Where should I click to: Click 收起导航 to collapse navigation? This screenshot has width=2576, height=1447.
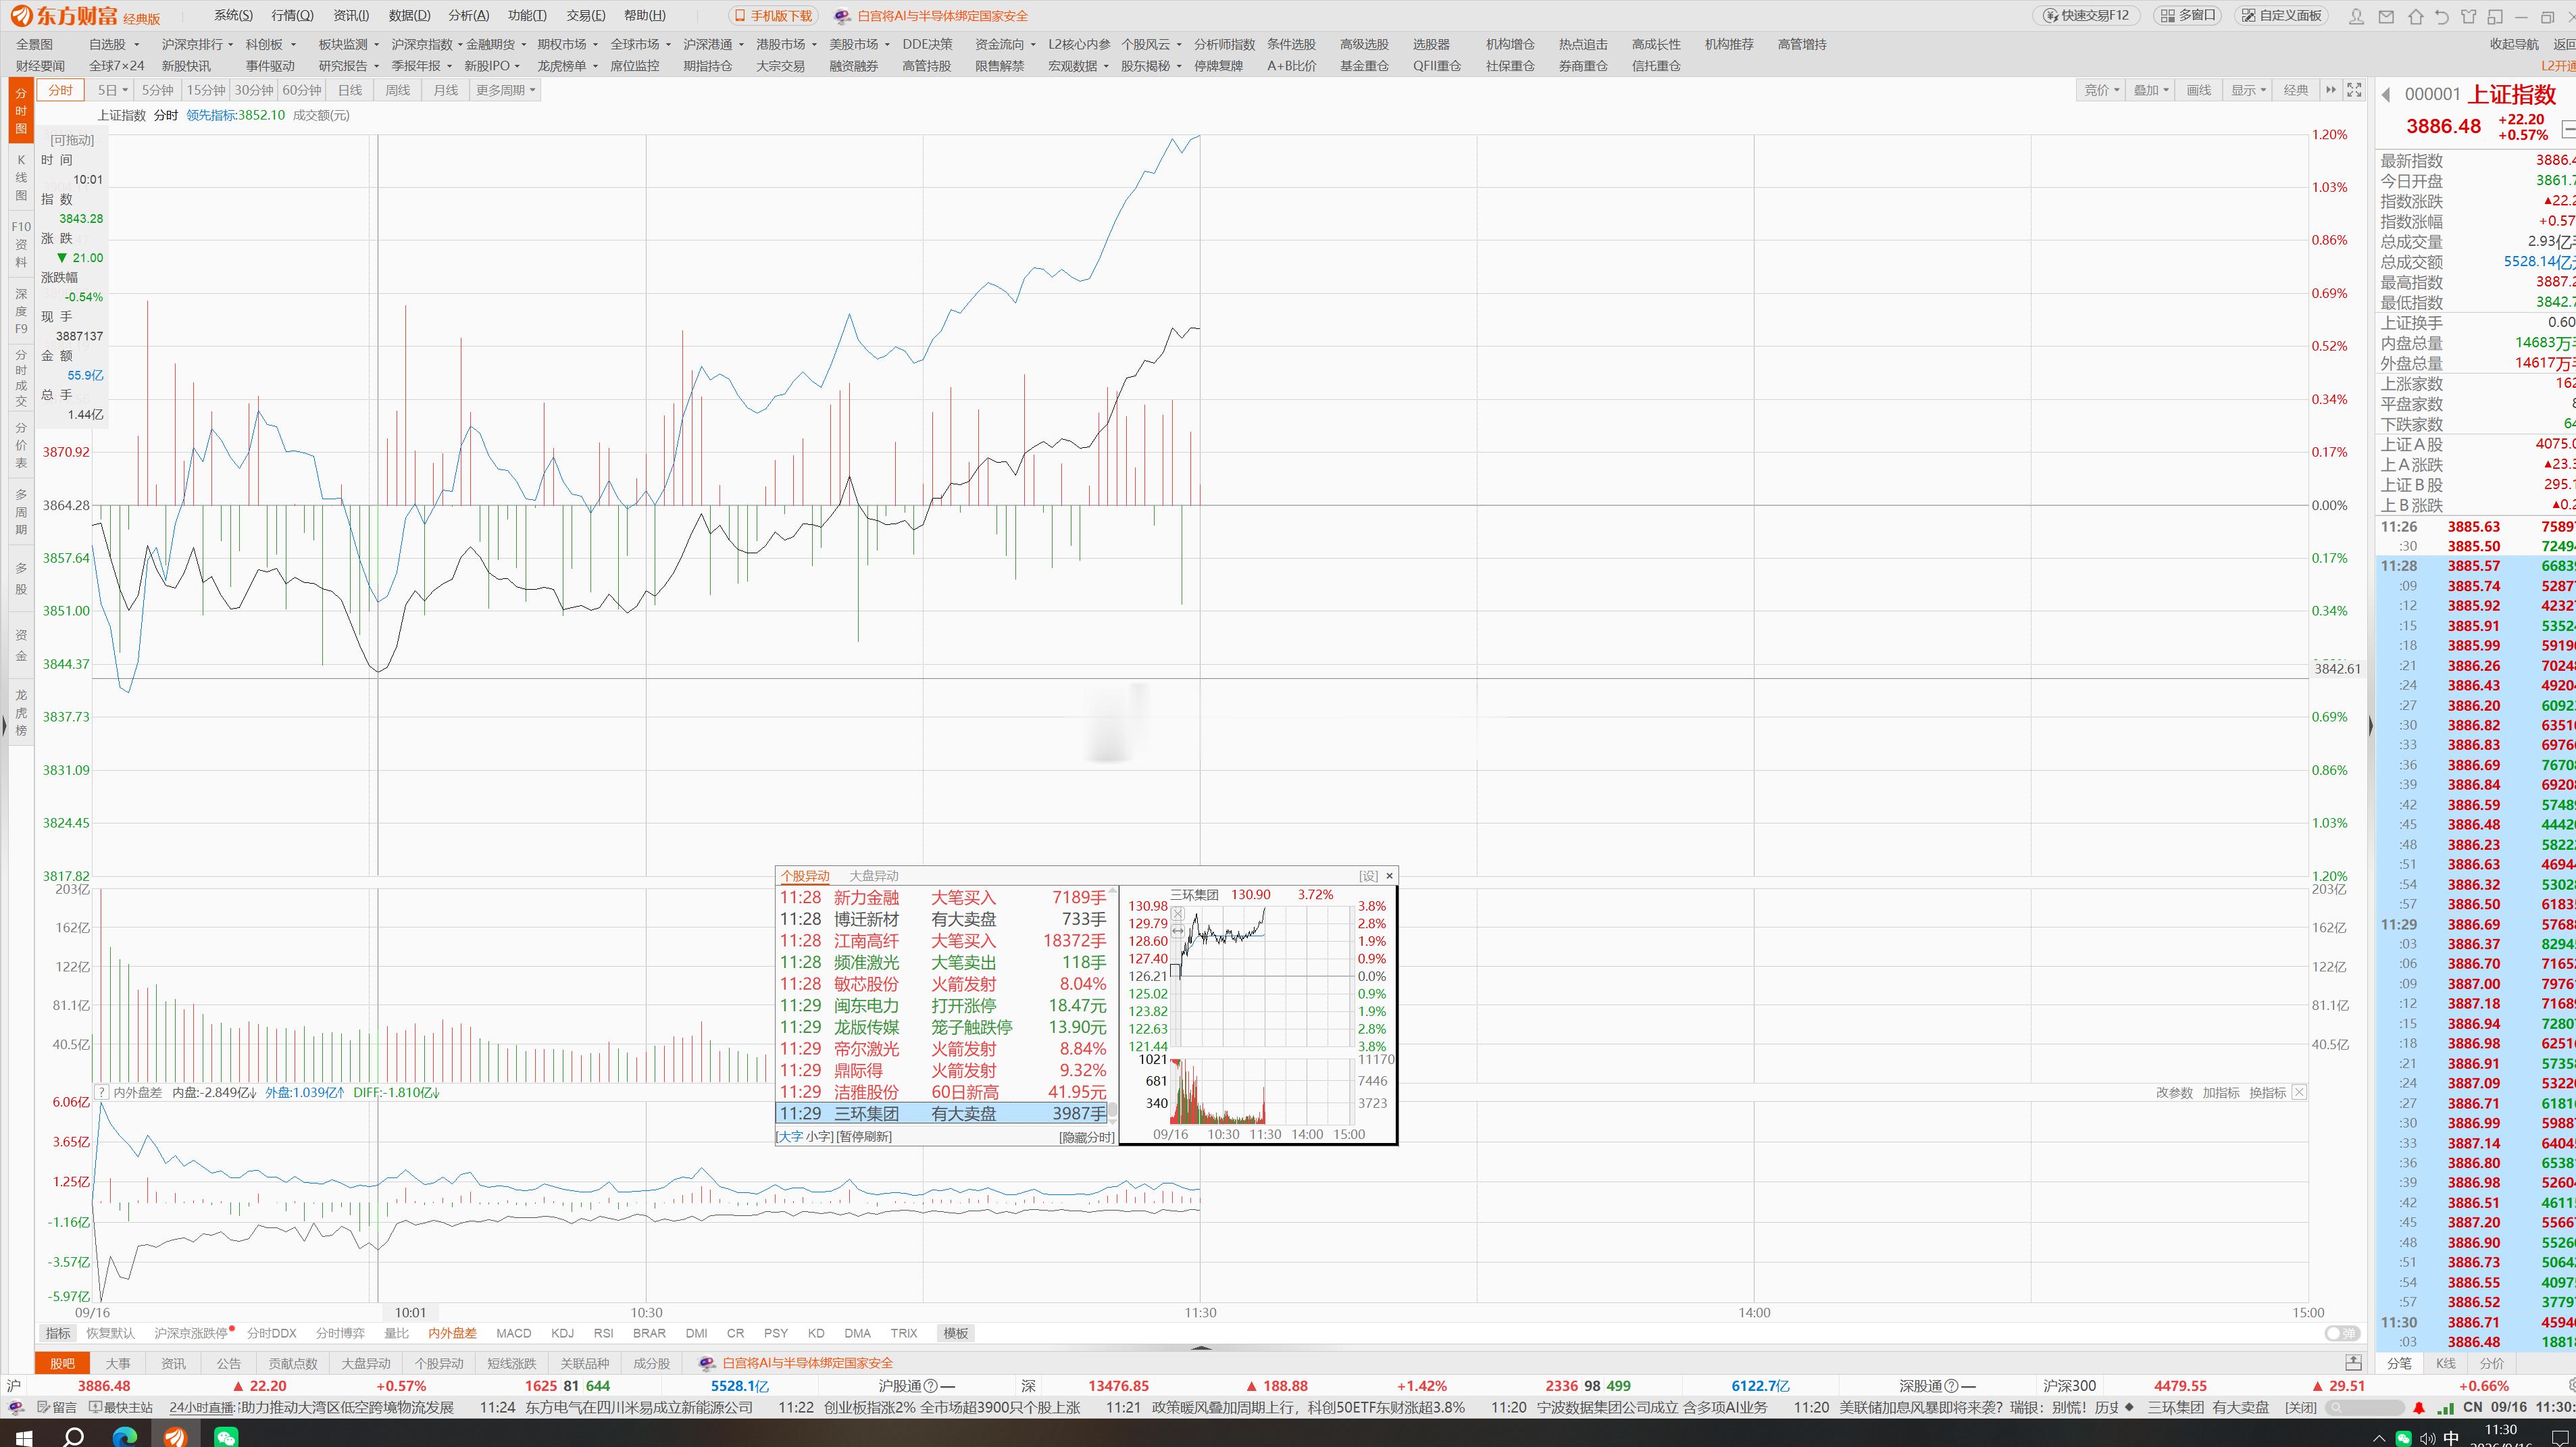(2514, 44)
